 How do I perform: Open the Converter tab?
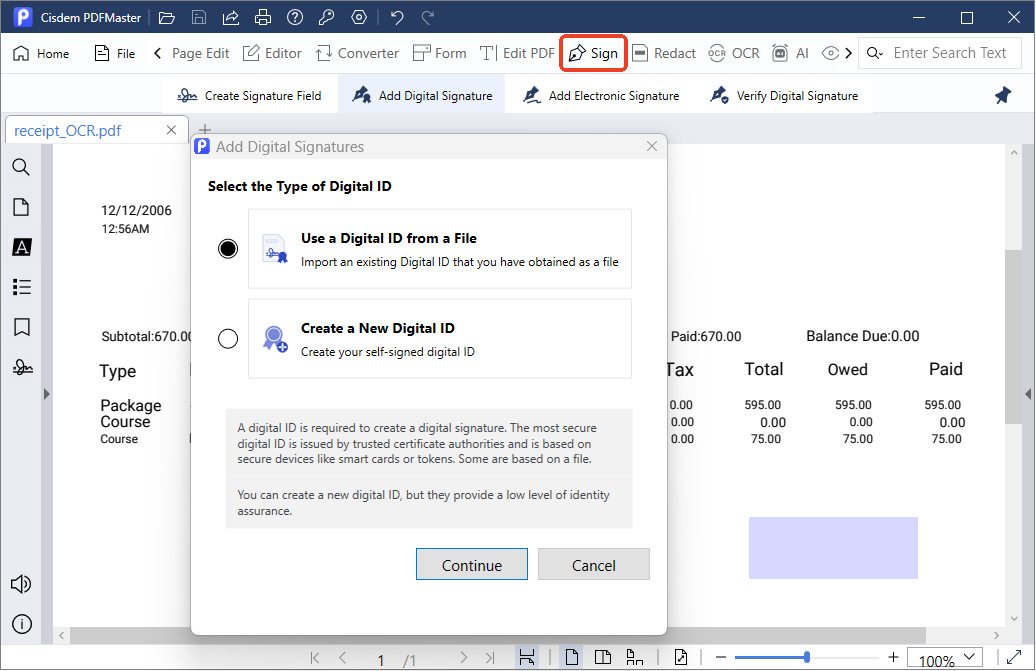357,53
